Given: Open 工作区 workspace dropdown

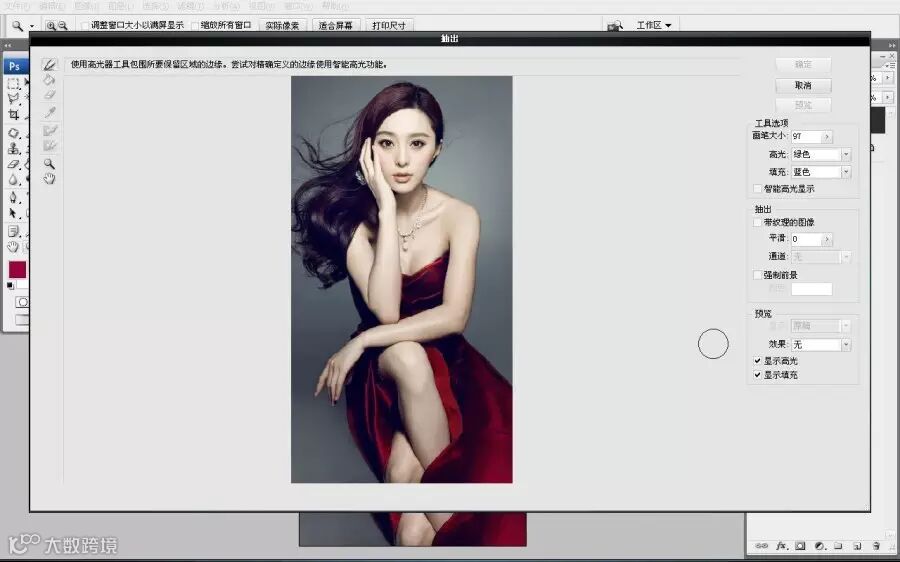Looking at the screenshot, I should point(654,25).
